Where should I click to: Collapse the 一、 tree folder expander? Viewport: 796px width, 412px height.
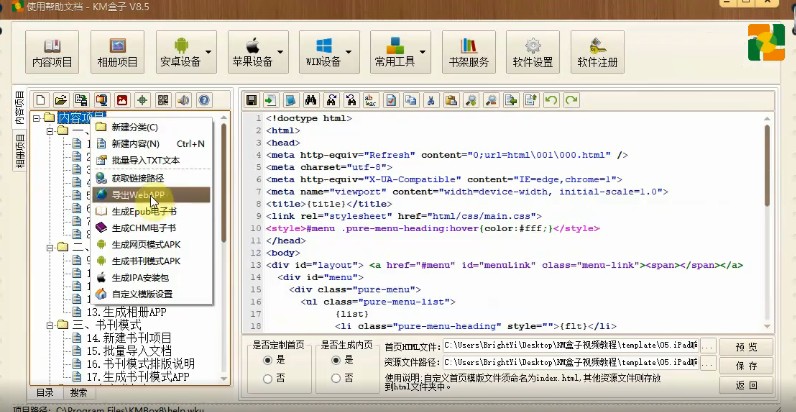point(50,131)
